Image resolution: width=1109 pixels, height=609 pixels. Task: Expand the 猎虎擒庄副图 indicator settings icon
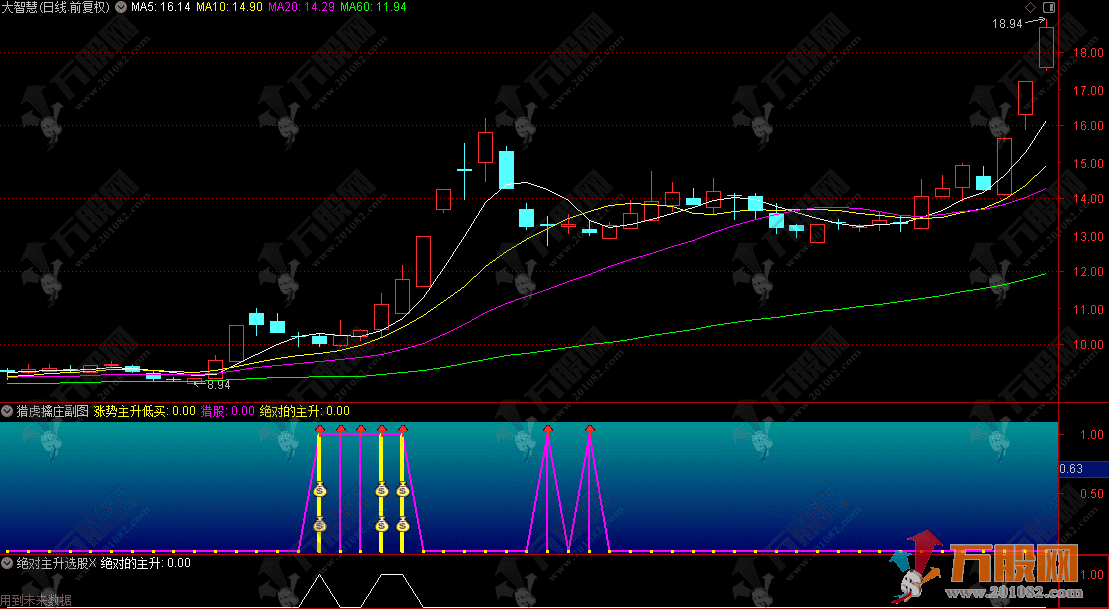click(7, 411)
